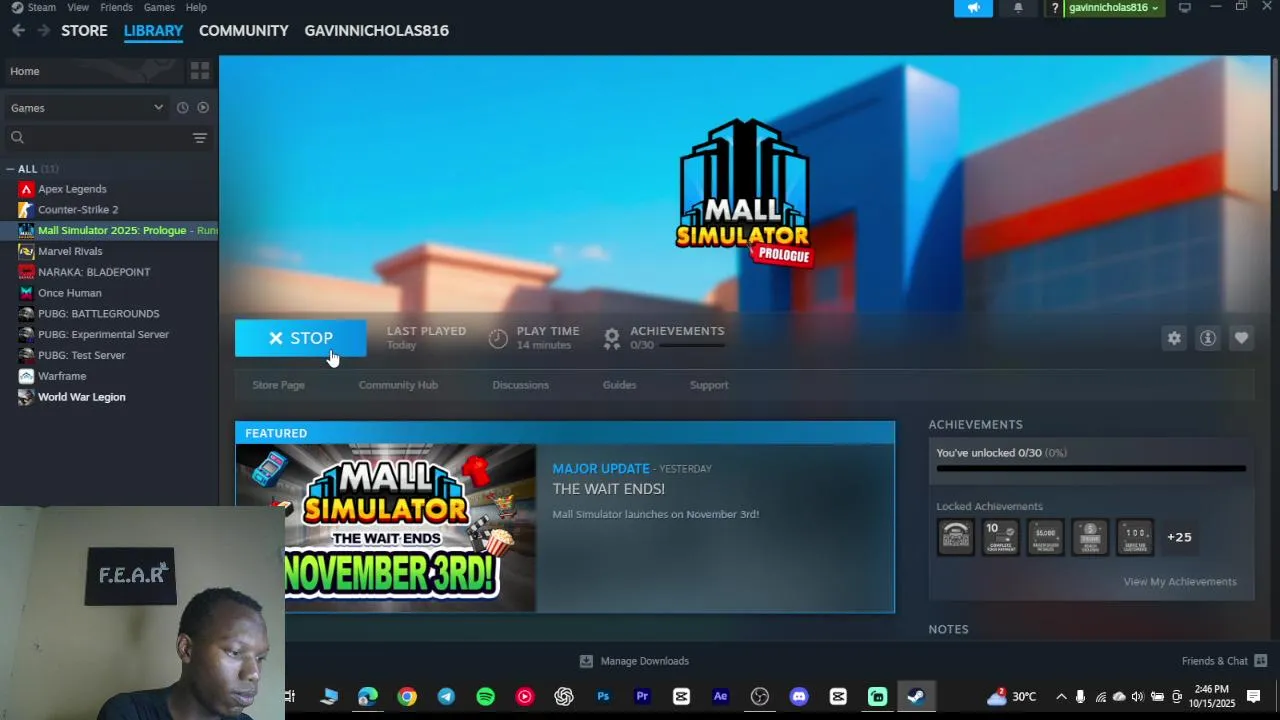
Task: Open the Games collection dropdown
Action: [x=87, y=108]
